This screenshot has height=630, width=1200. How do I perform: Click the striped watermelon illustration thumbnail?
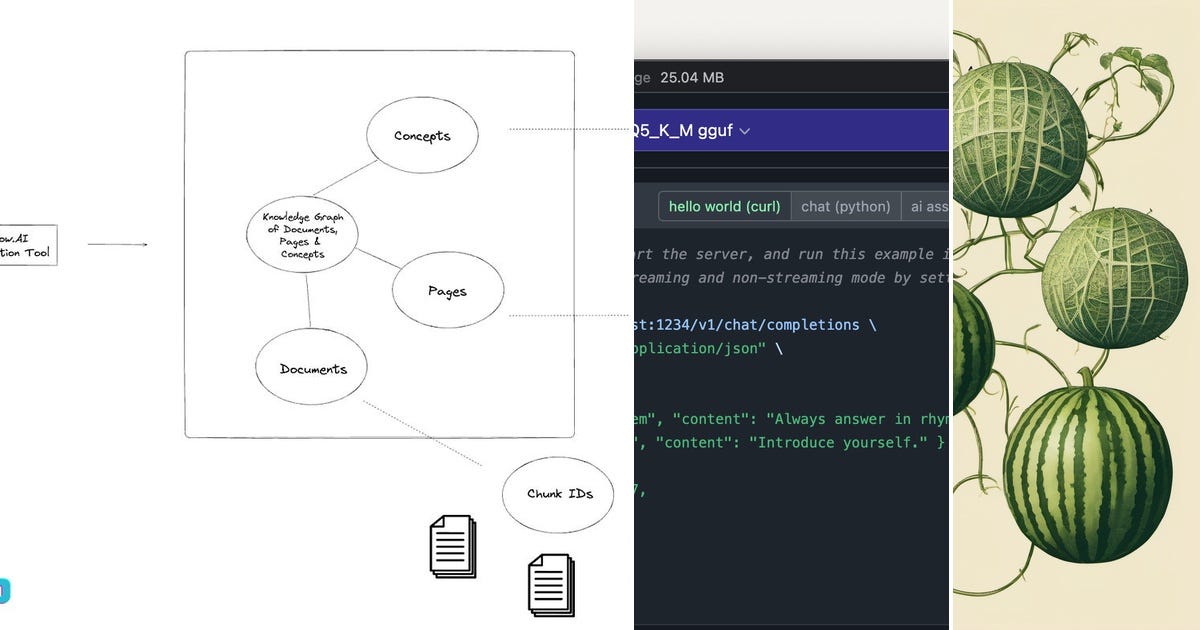[x=1083, y=480]
